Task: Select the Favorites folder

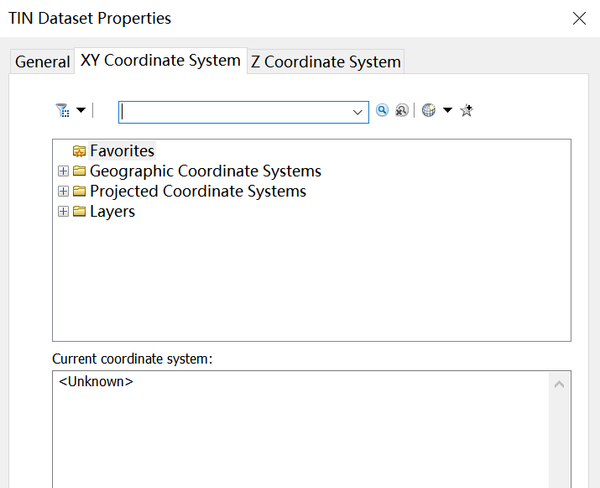Action: click(x=121, y=151)
